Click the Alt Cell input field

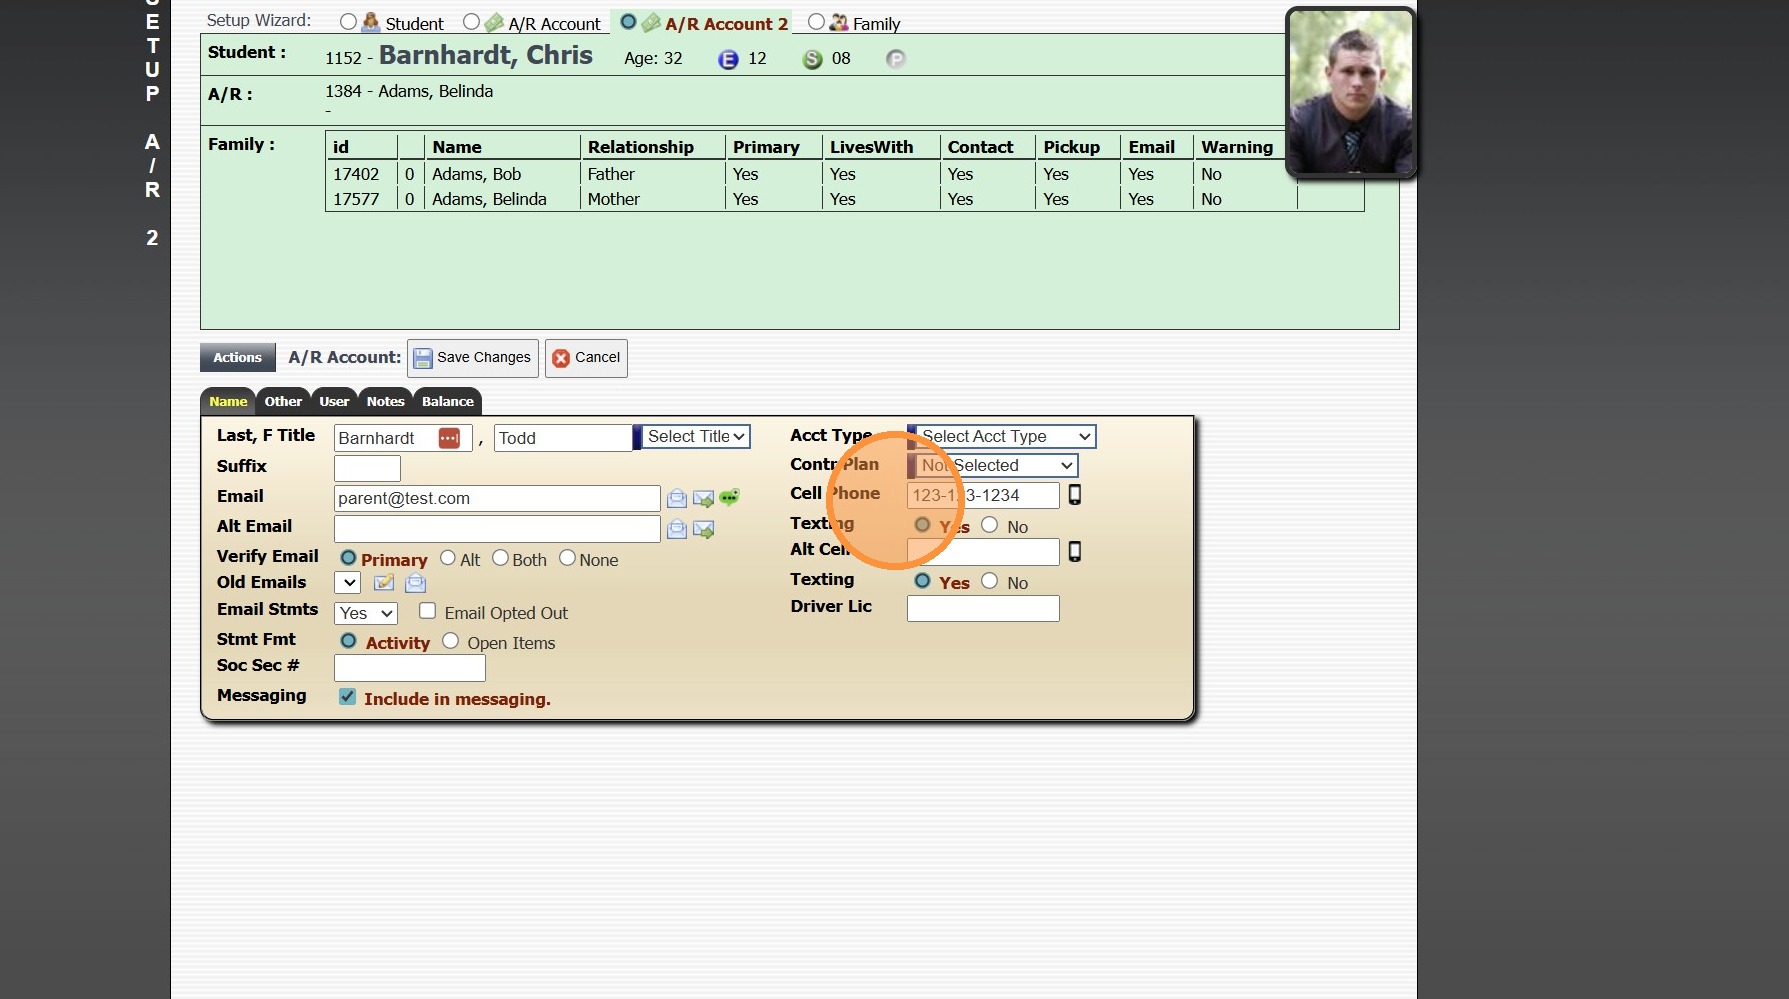pos(983,552)
